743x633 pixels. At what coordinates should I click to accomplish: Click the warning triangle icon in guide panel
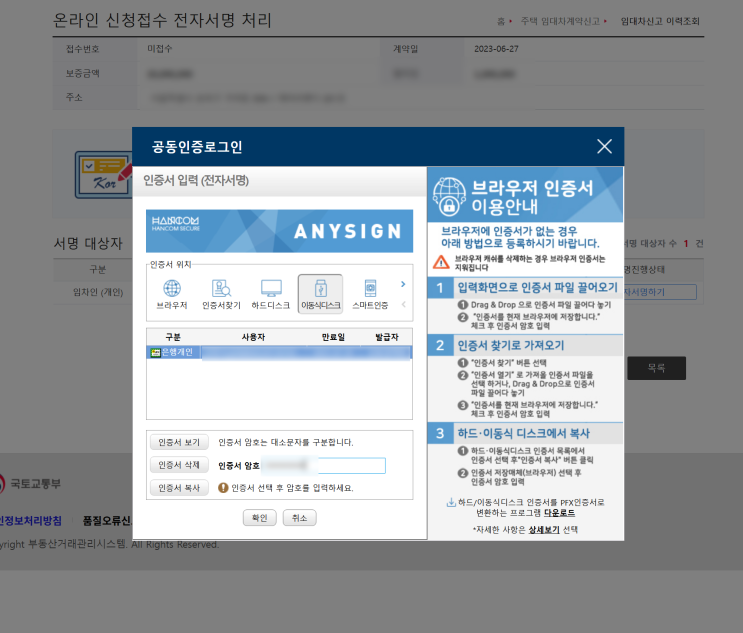click(441, 262)
